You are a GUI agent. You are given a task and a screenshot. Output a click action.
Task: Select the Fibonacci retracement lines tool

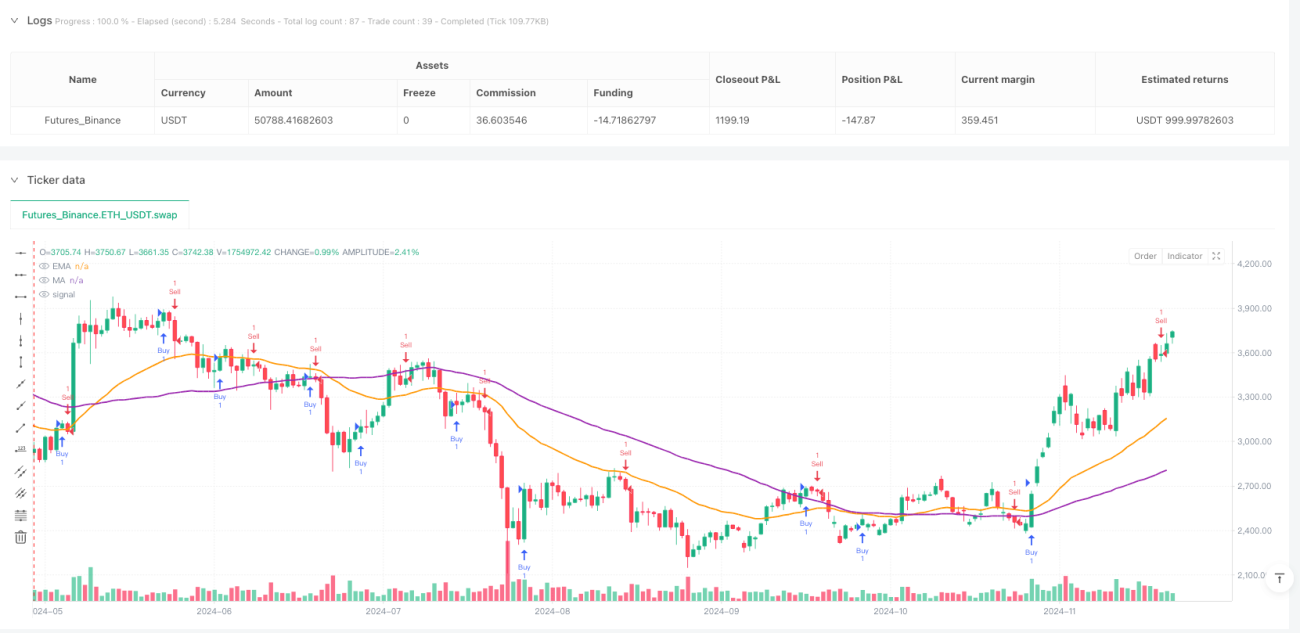click(x=20, y=515)
